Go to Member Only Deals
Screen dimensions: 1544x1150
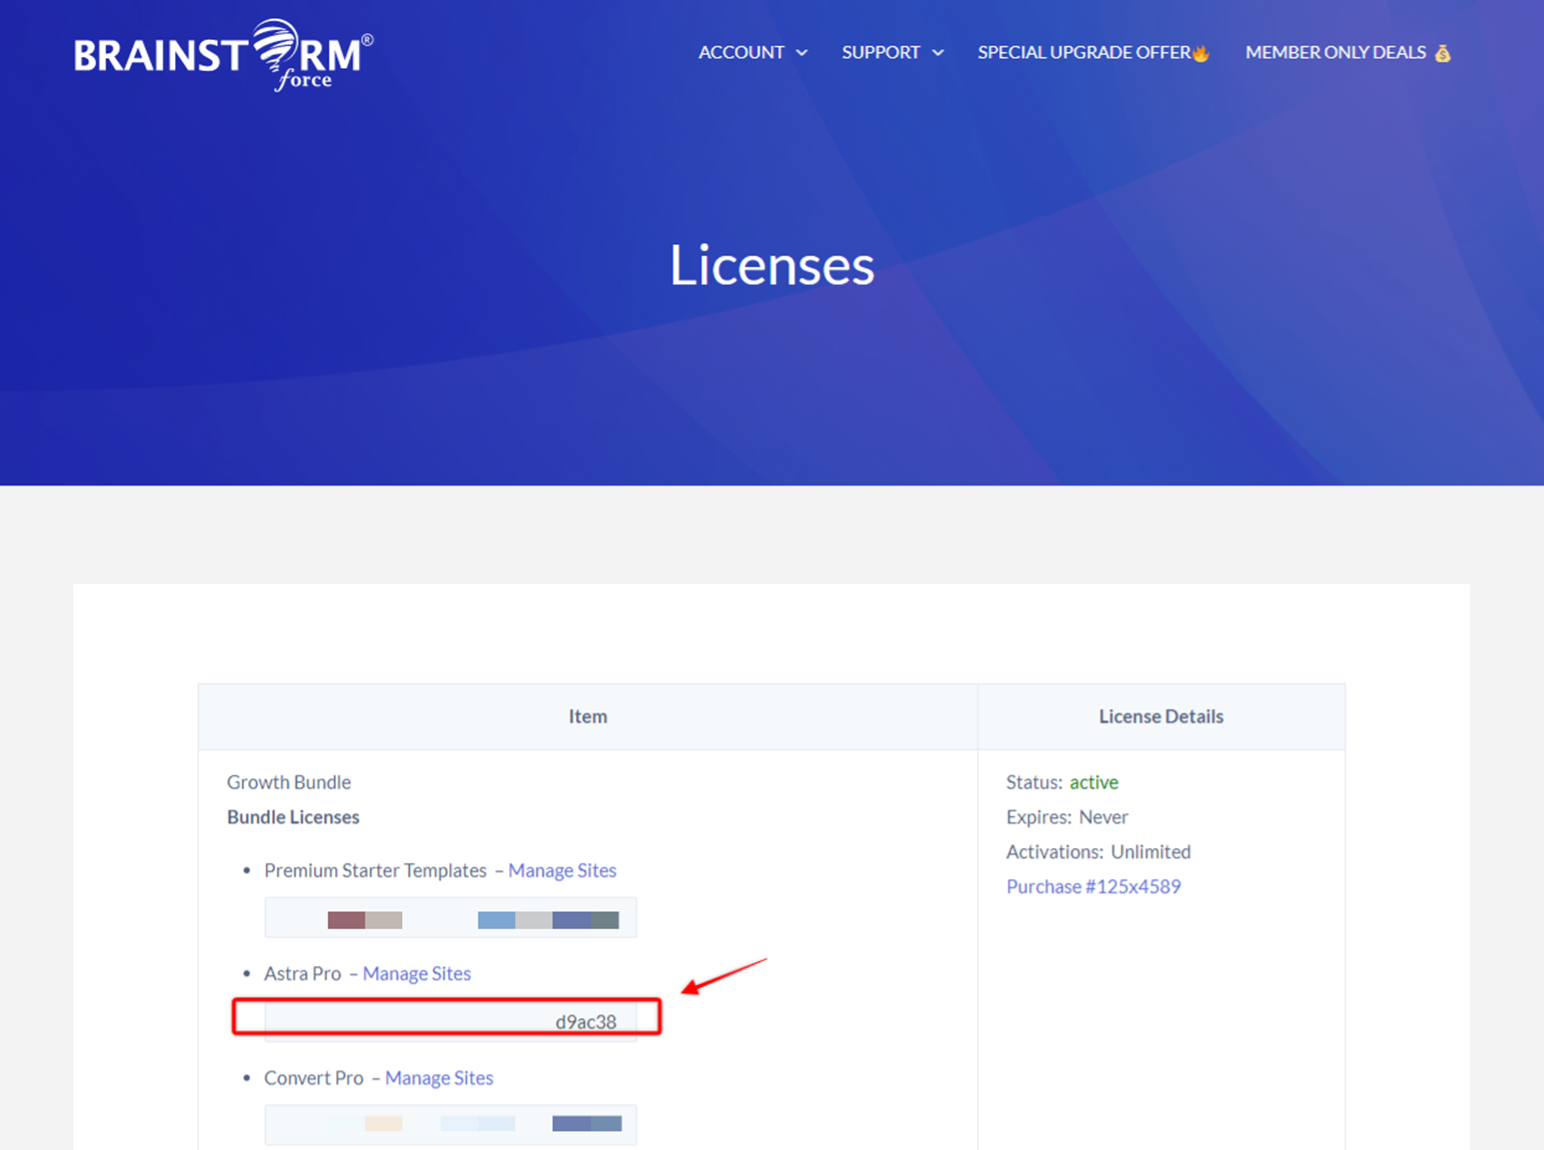pyautogui.click(x=1336, y=52)
